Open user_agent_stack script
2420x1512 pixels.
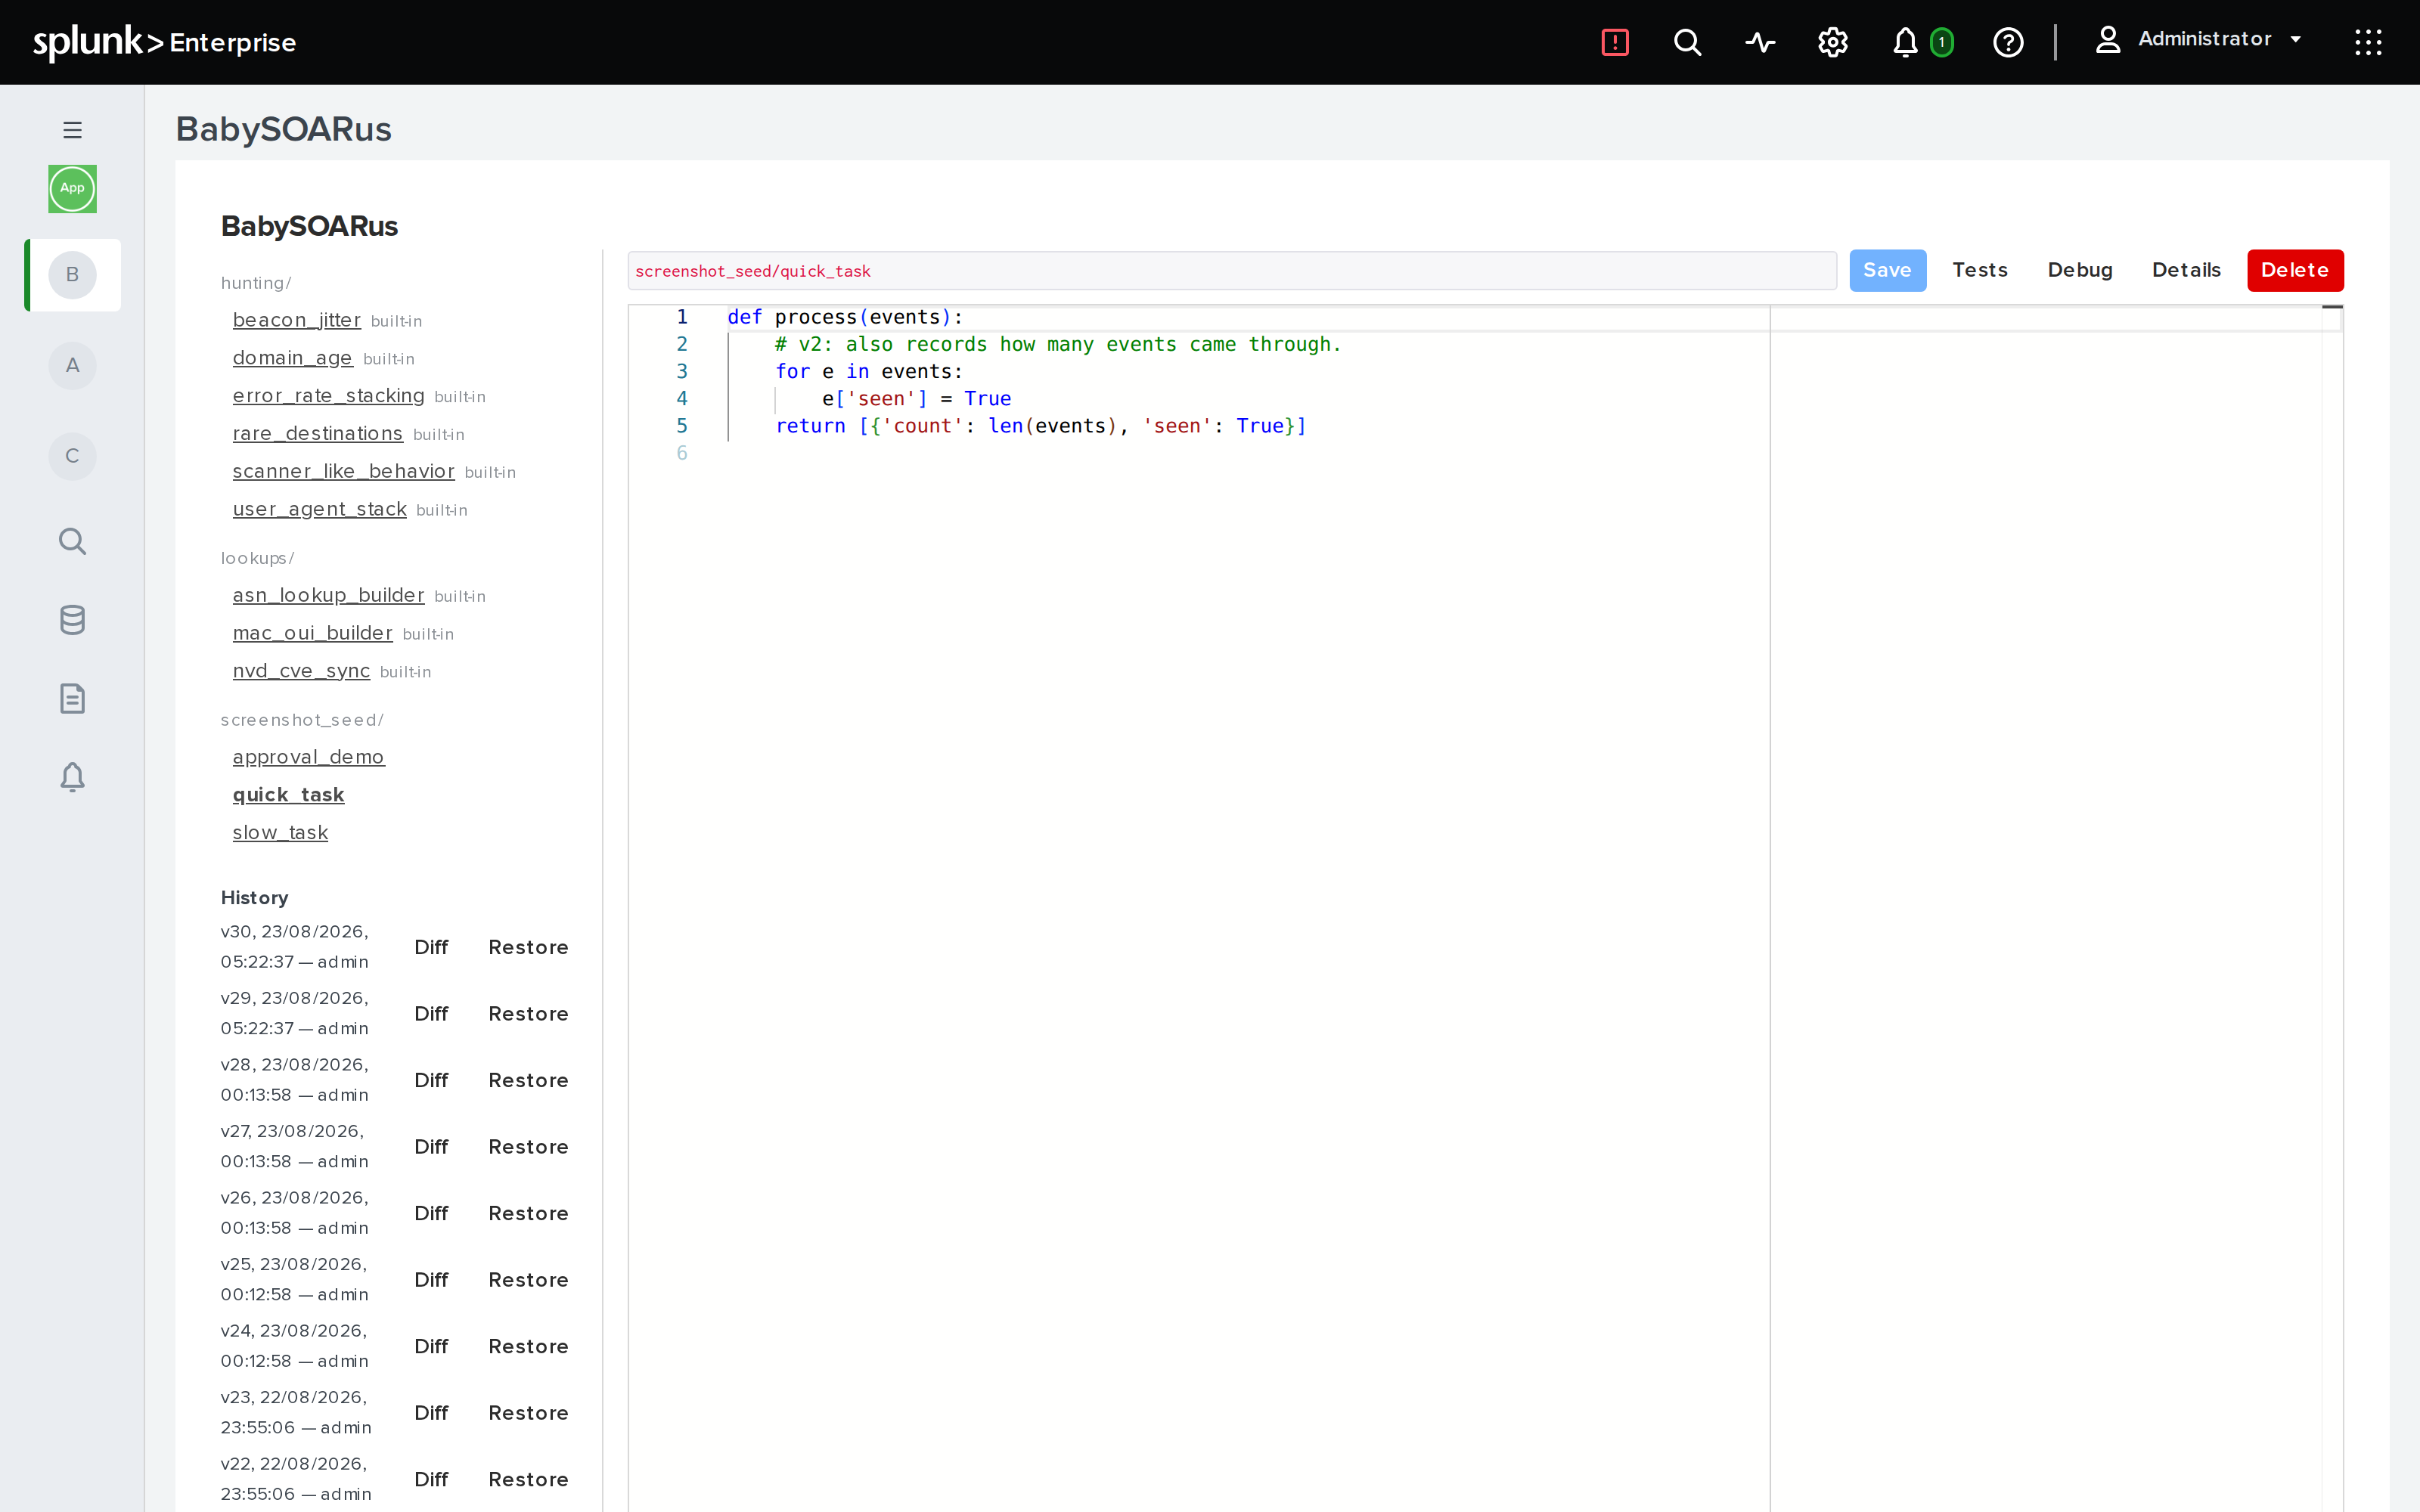coord(319,510)
